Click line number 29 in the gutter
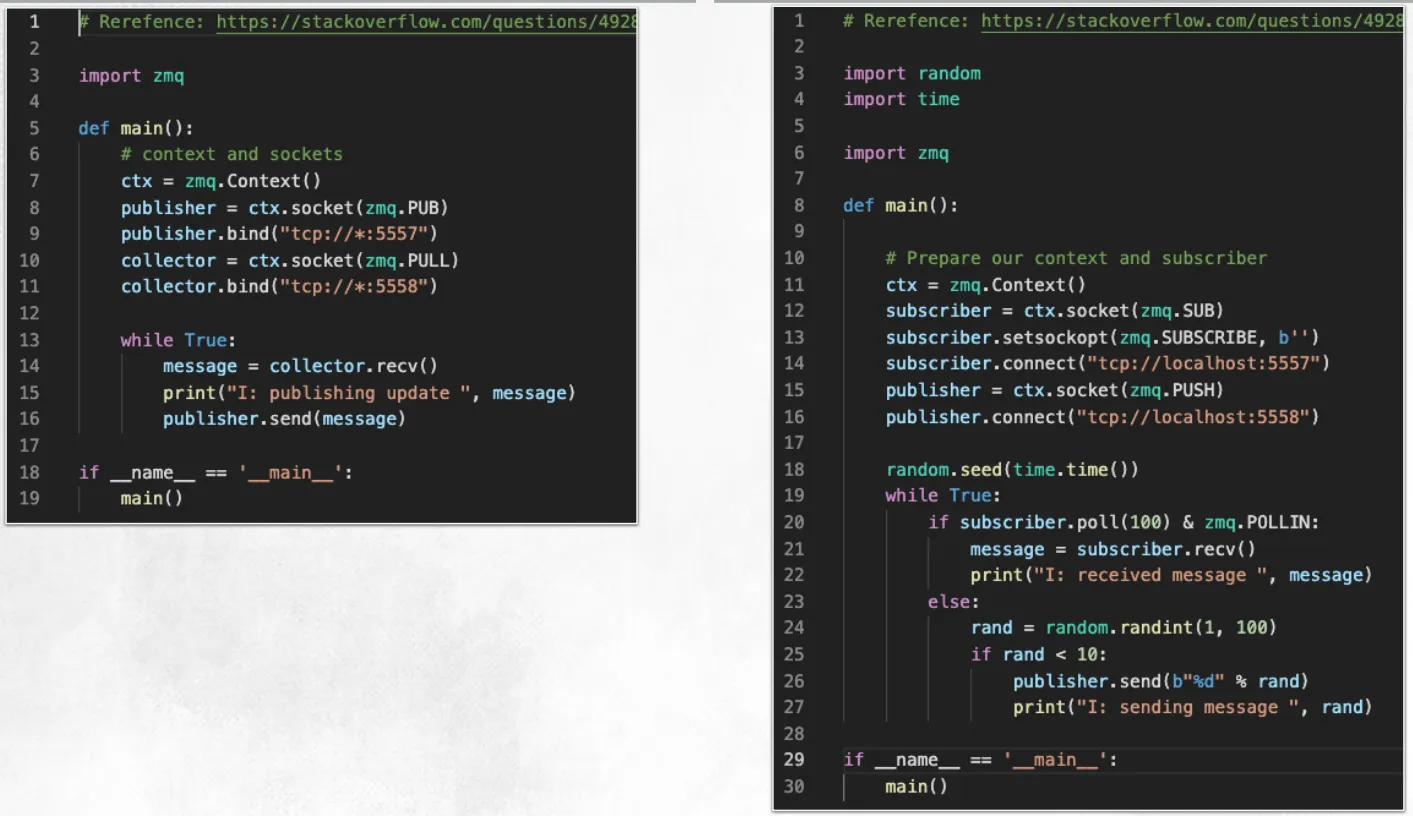The image size is (1413, 816). click(794, 759)
